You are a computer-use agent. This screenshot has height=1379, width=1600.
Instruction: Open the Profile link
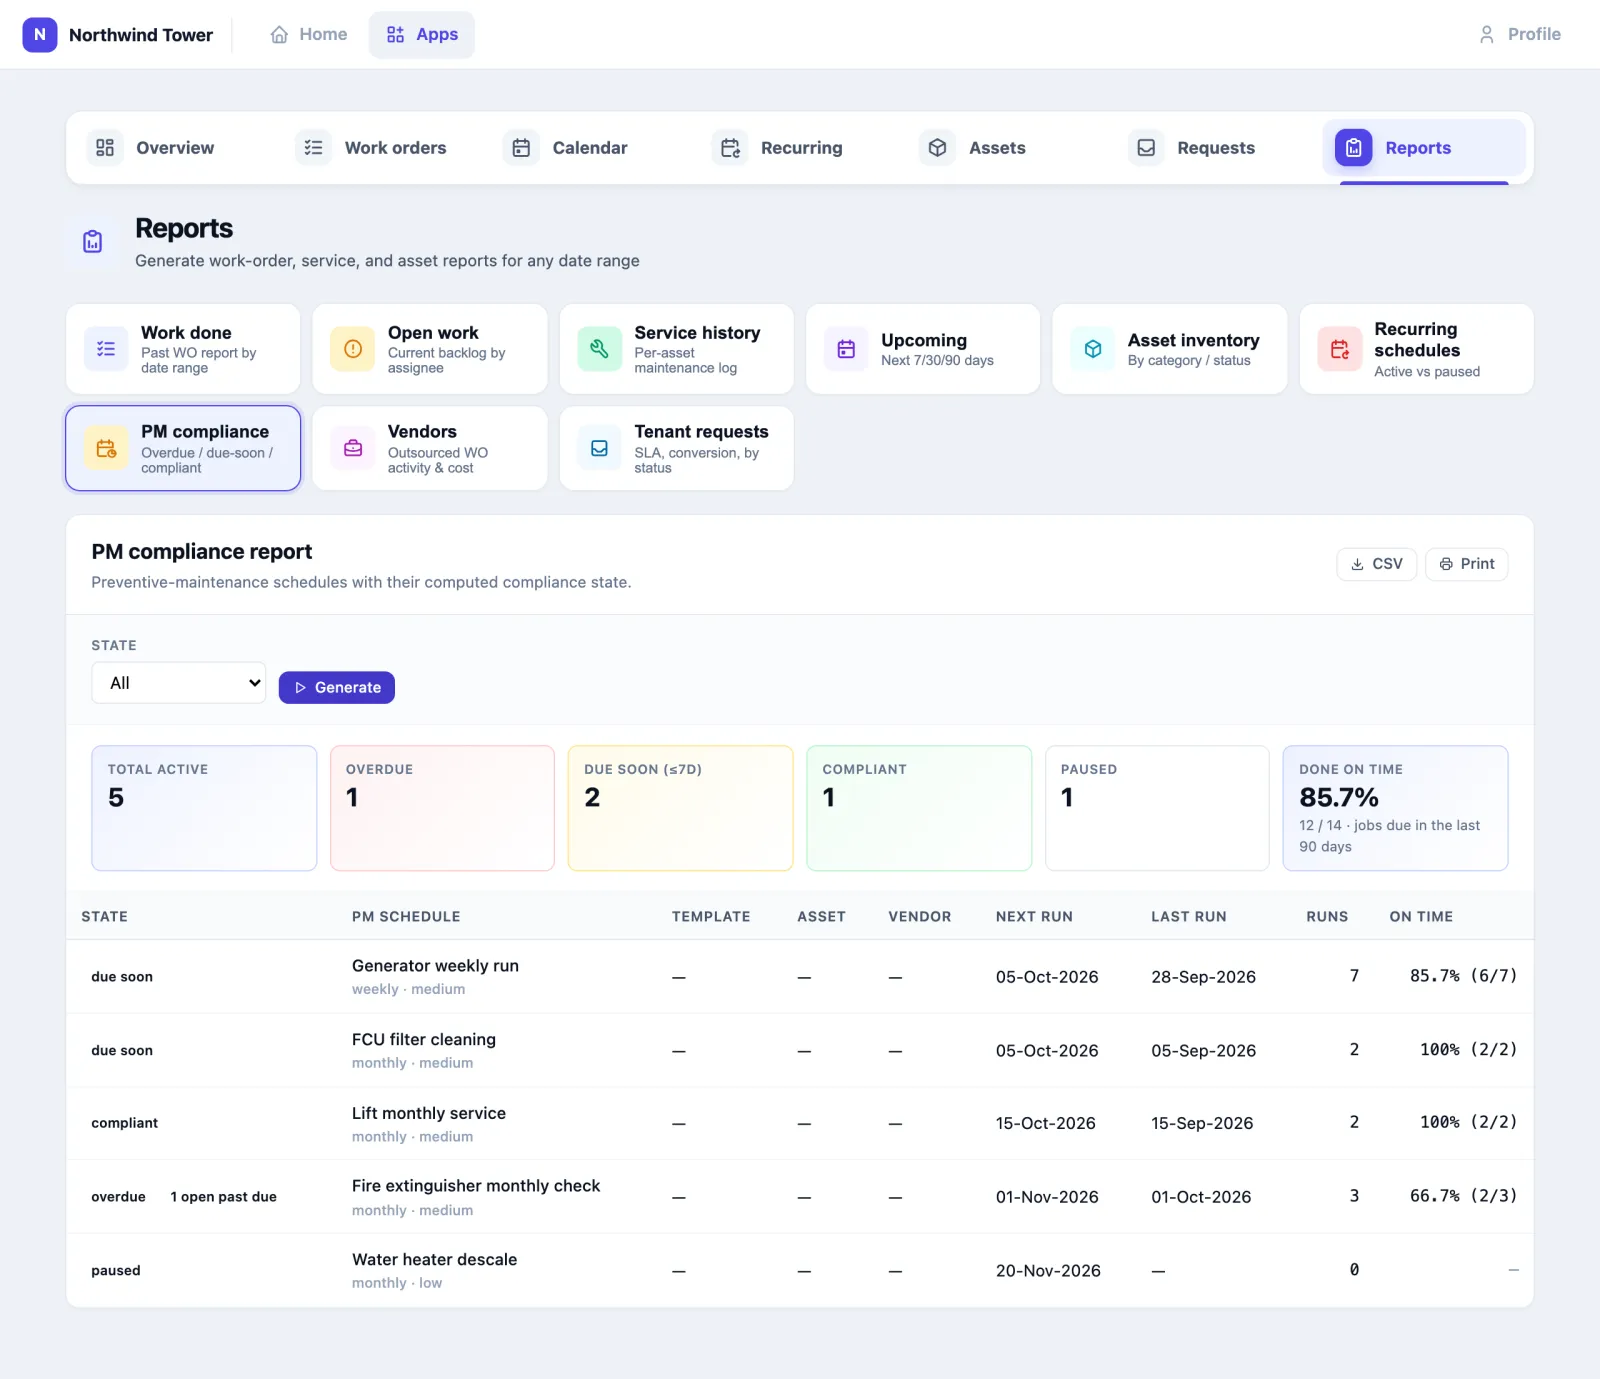[x=1520, y=34]
